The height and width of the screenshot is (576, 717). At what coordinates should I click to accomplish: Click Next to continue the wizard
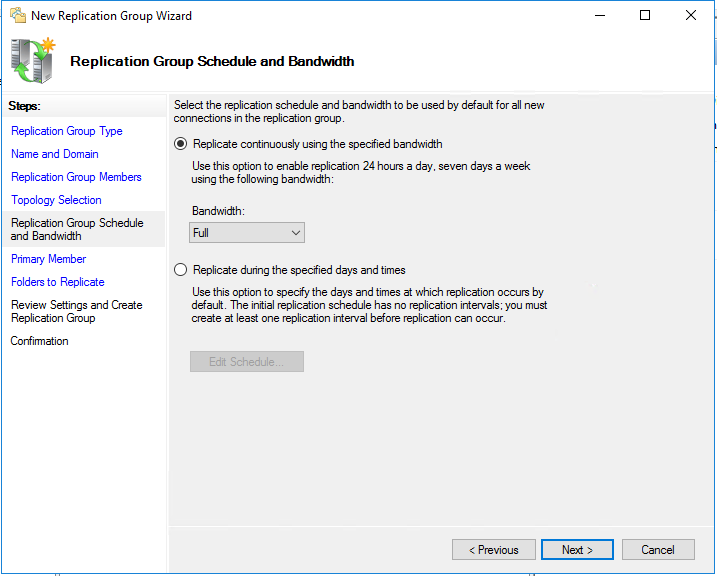coord(577,550)
